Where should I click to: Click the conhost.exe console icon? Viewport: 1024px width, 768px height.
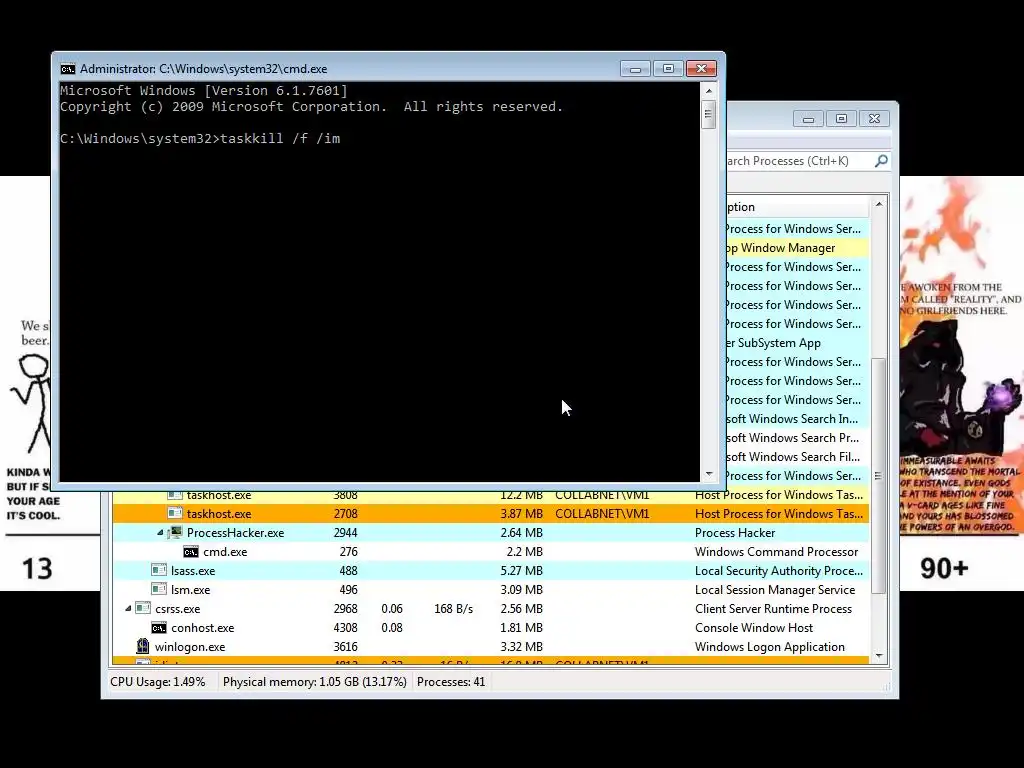(159, 628)
